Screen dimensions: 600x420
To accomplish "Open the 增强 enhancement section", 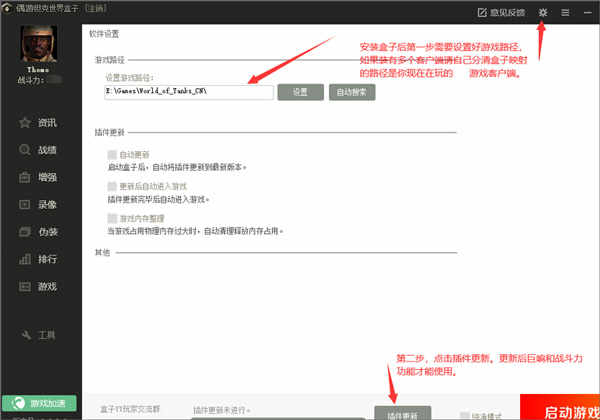I will [38, 177].
